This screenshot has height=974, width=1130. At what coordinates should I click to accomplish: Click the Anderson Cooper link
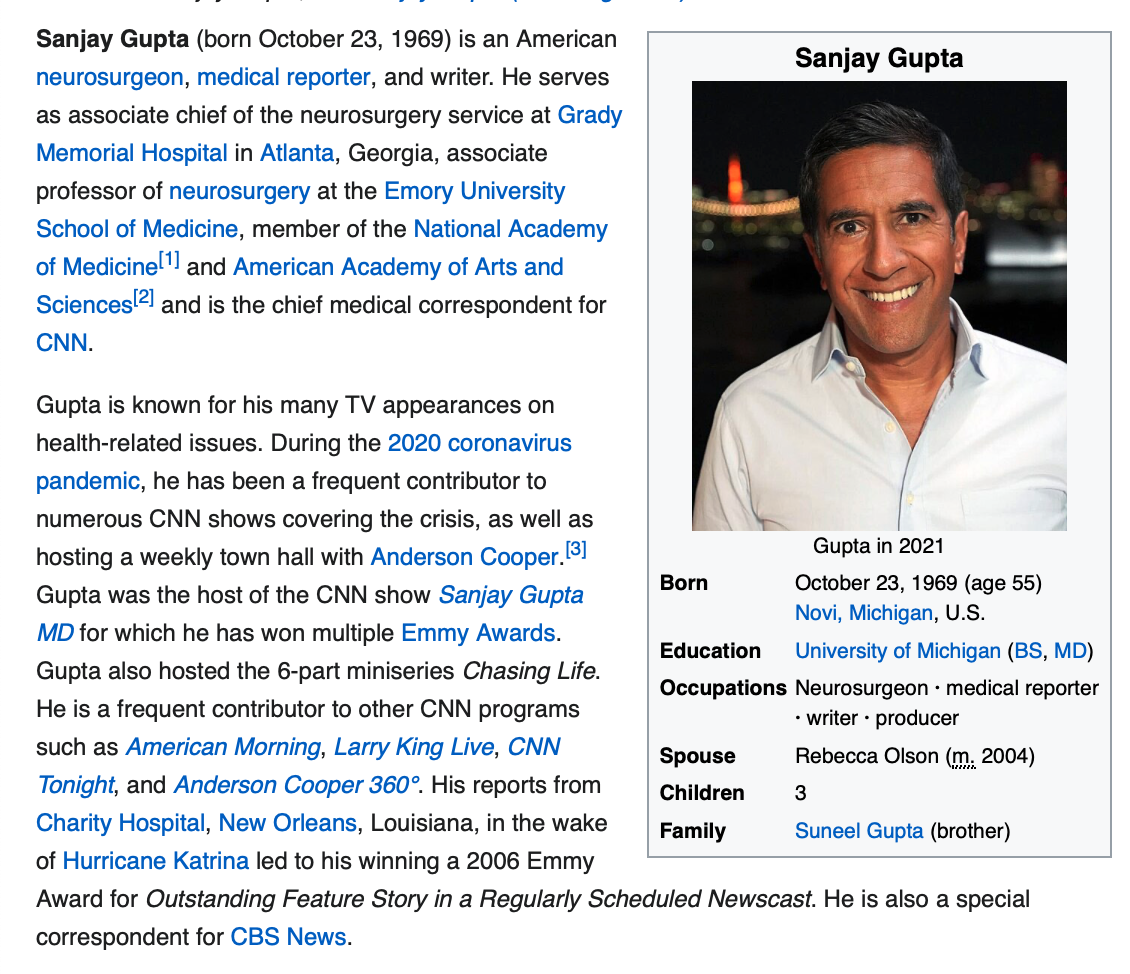pos(465,557)
